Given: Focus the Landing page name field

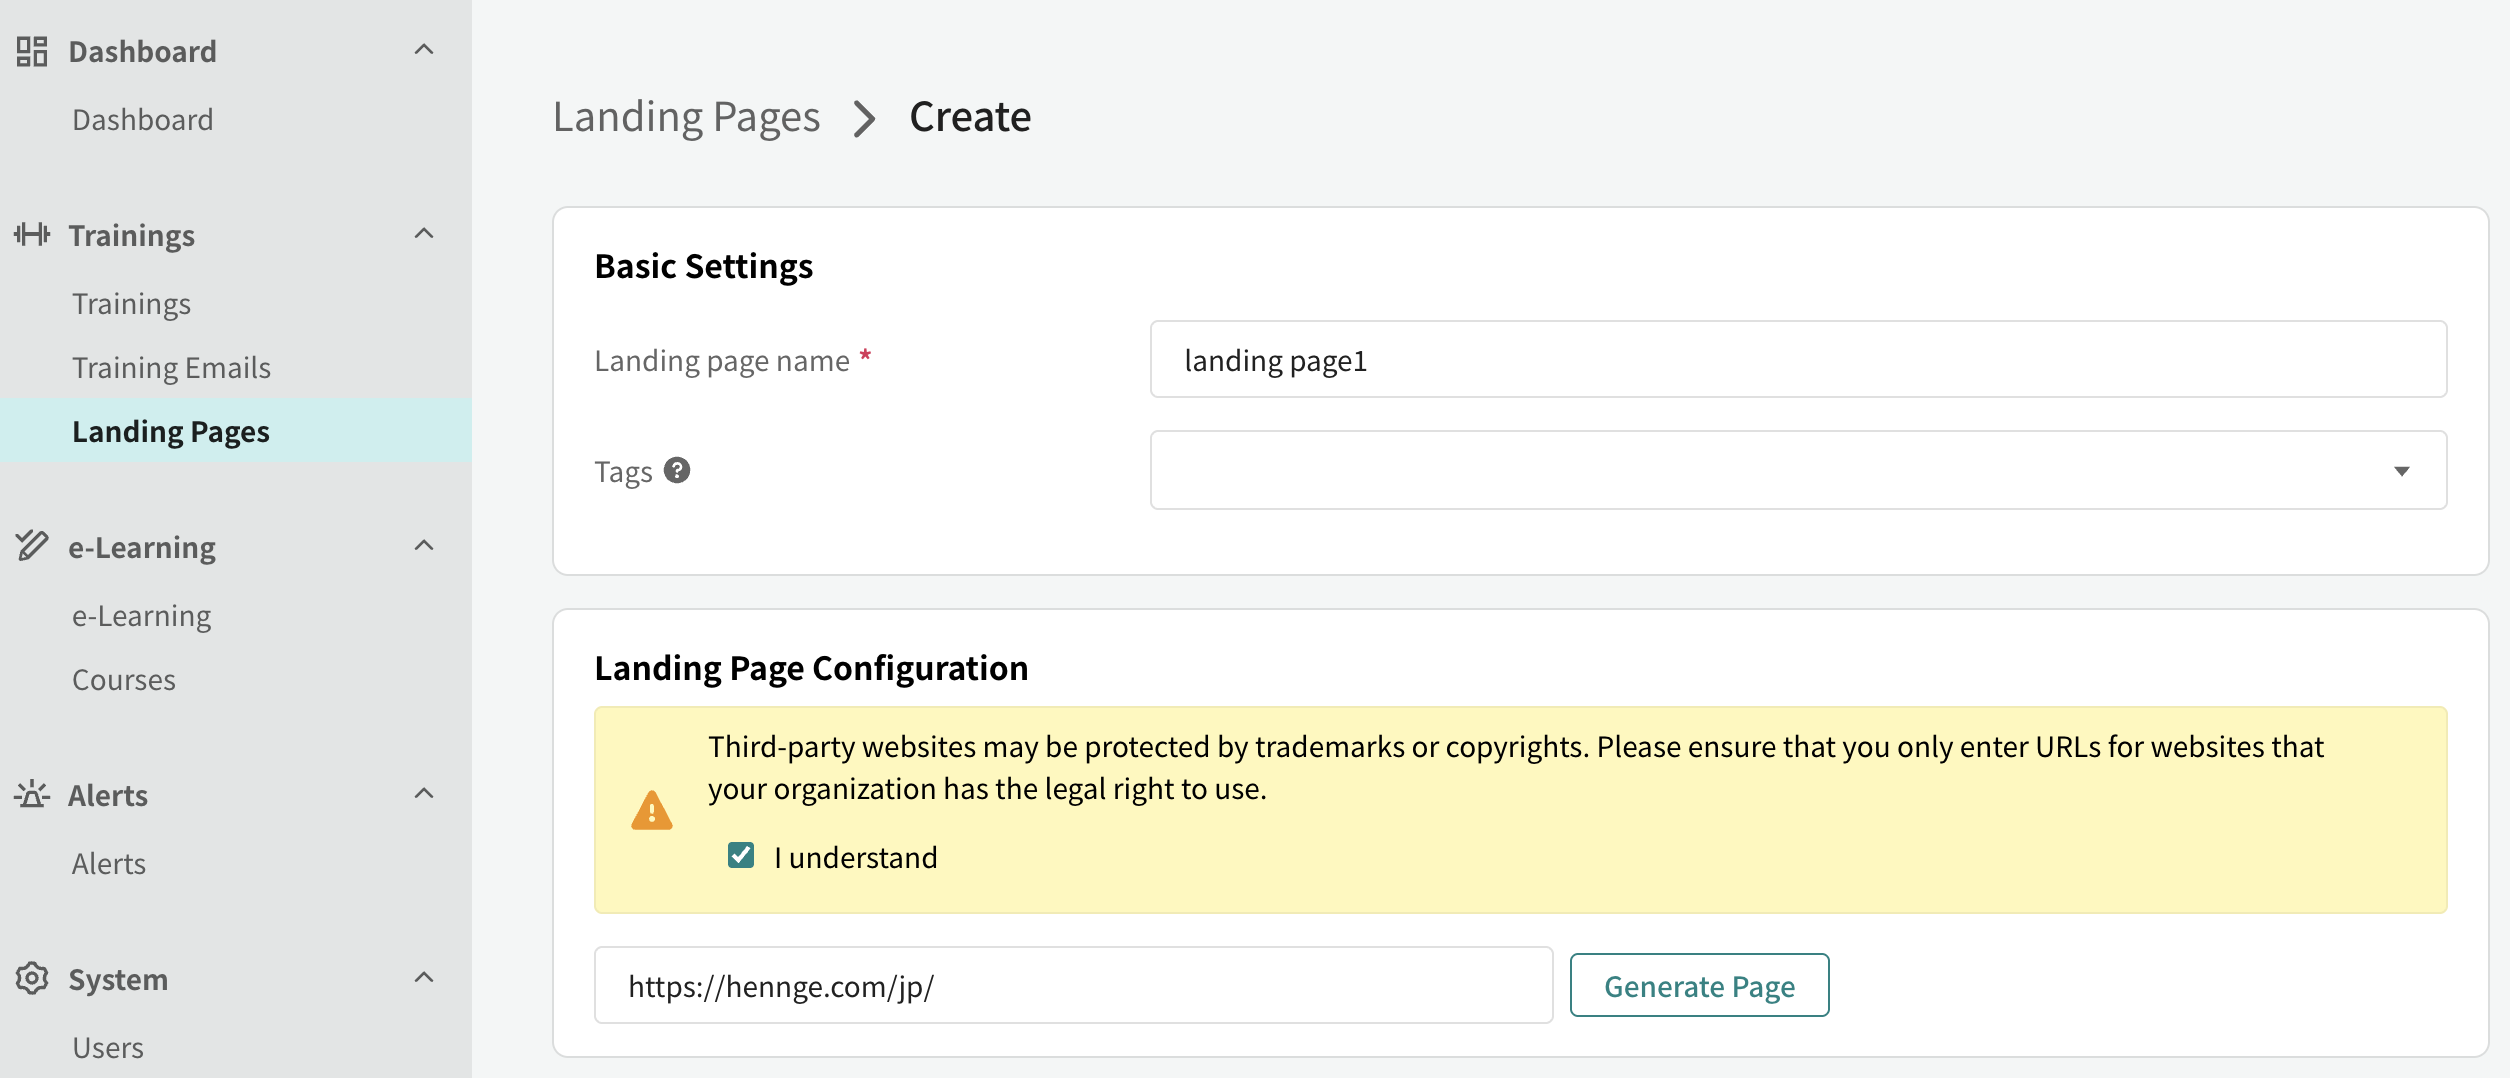Looking at the screenshot, I should coord(1798,359).
